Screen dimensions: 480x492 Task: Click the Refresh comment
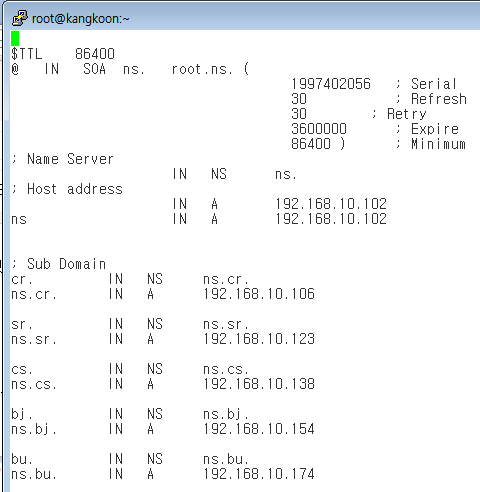439,99
